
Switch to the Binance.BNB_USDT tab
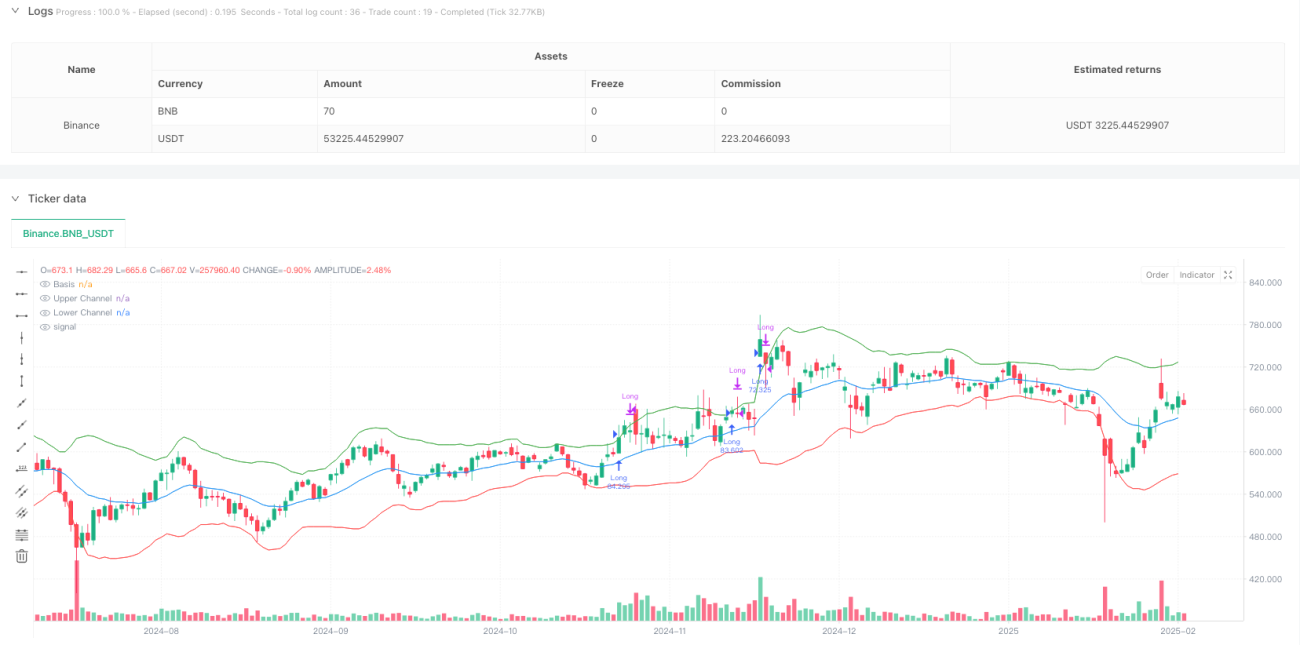[x=68, y=233]
